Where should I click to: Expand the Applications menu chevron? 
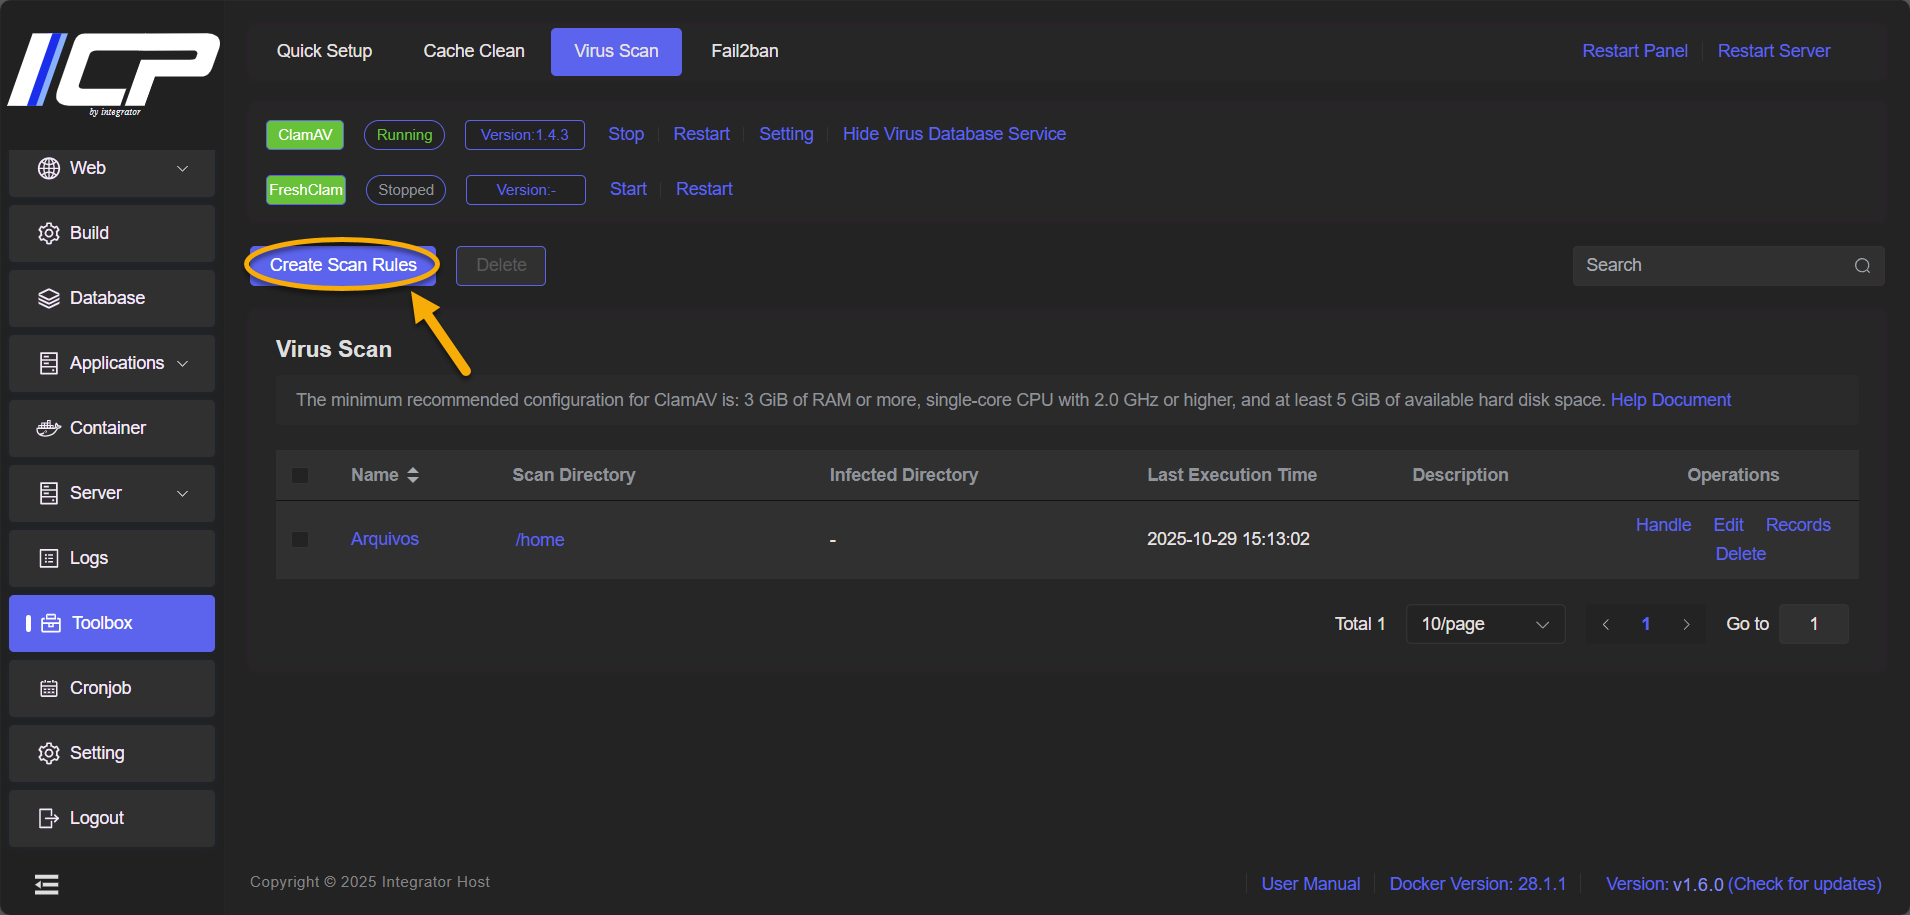click(183, 363)
